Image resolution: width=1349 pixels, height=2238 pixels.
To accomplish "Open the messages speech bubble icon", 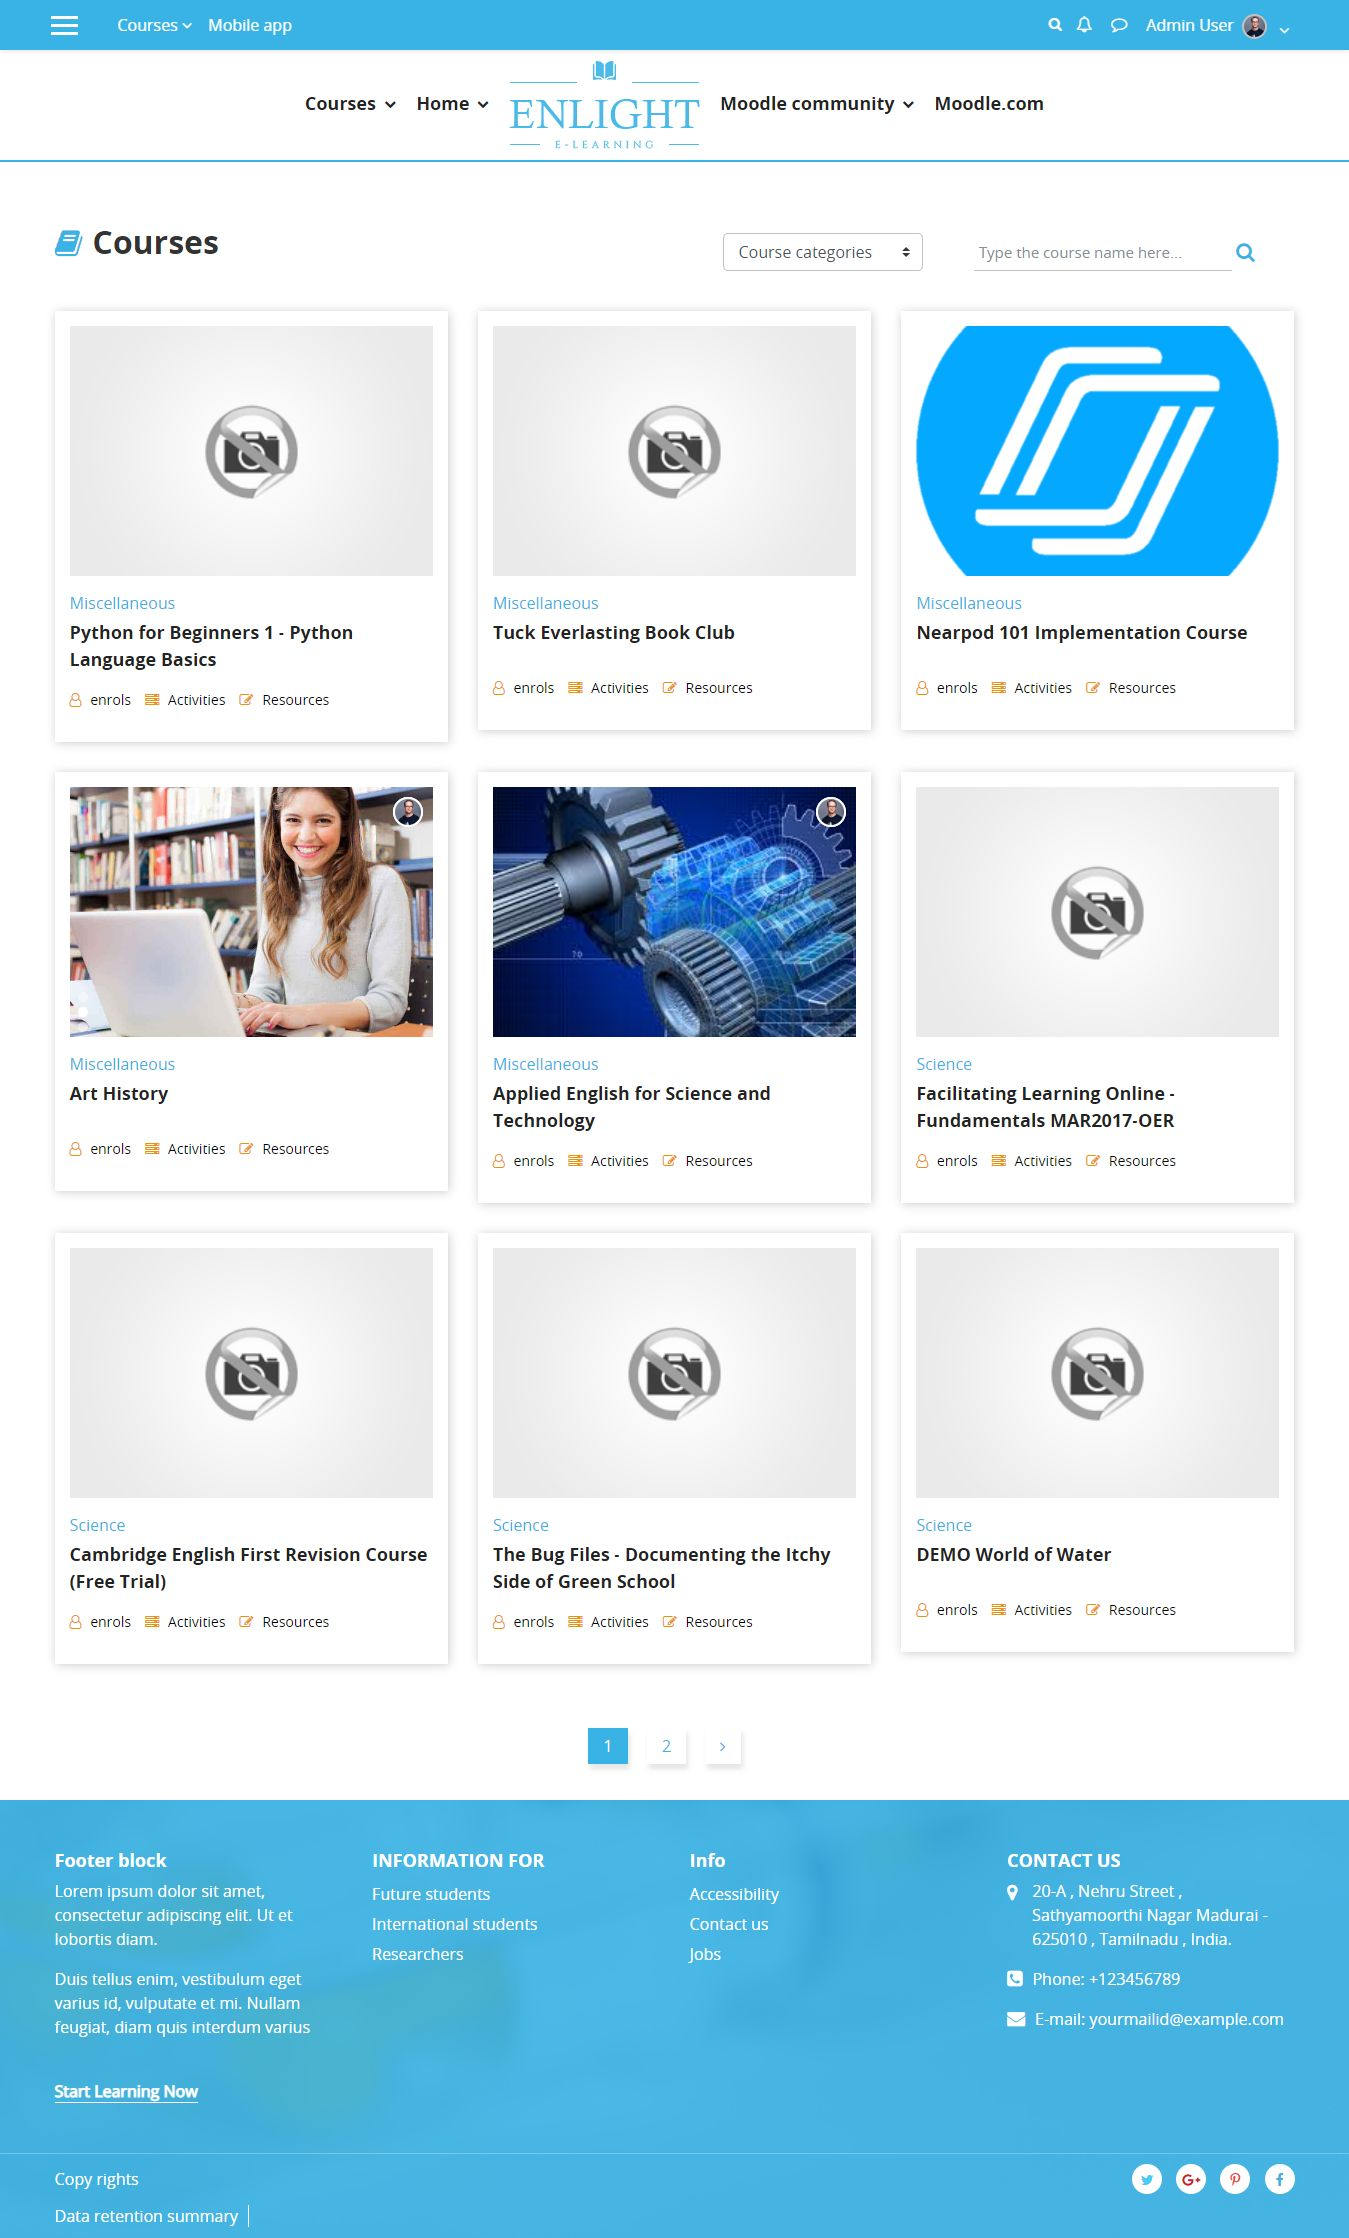I will coord(1119,25).
